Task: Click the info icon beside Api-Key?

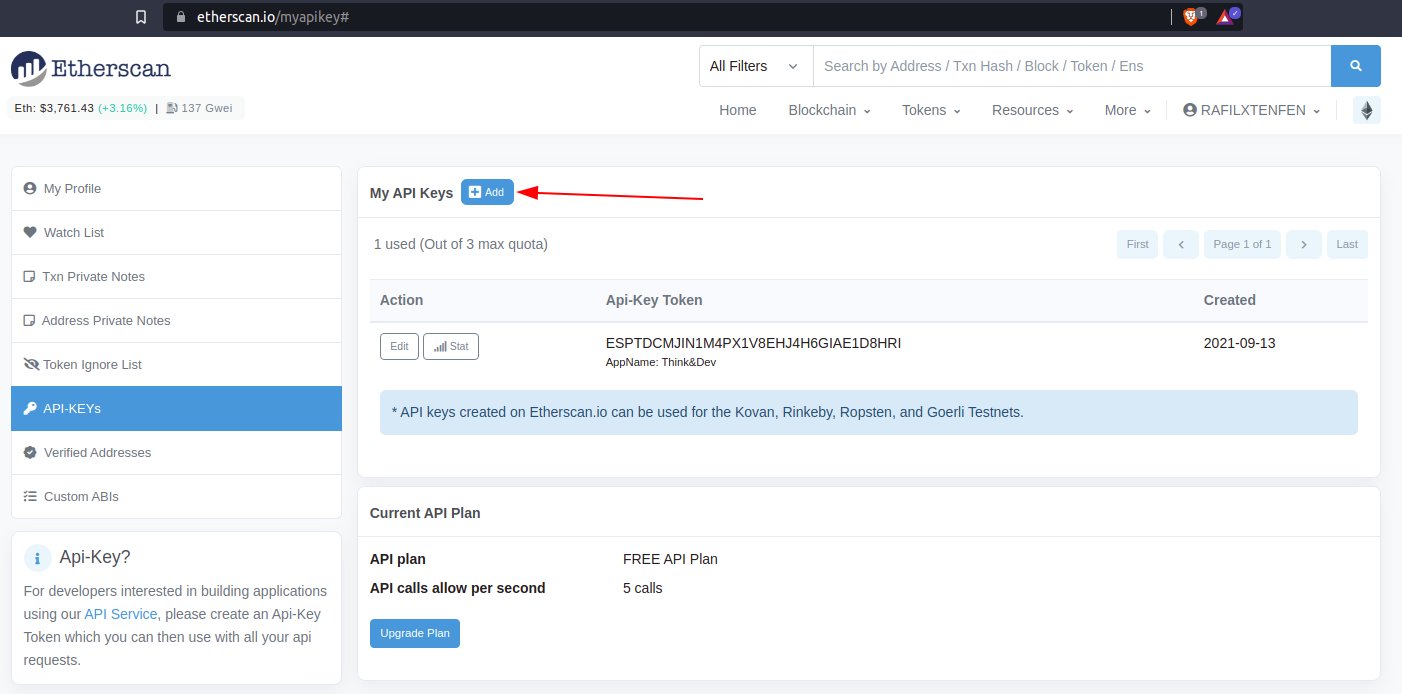Action: [37, 558]
